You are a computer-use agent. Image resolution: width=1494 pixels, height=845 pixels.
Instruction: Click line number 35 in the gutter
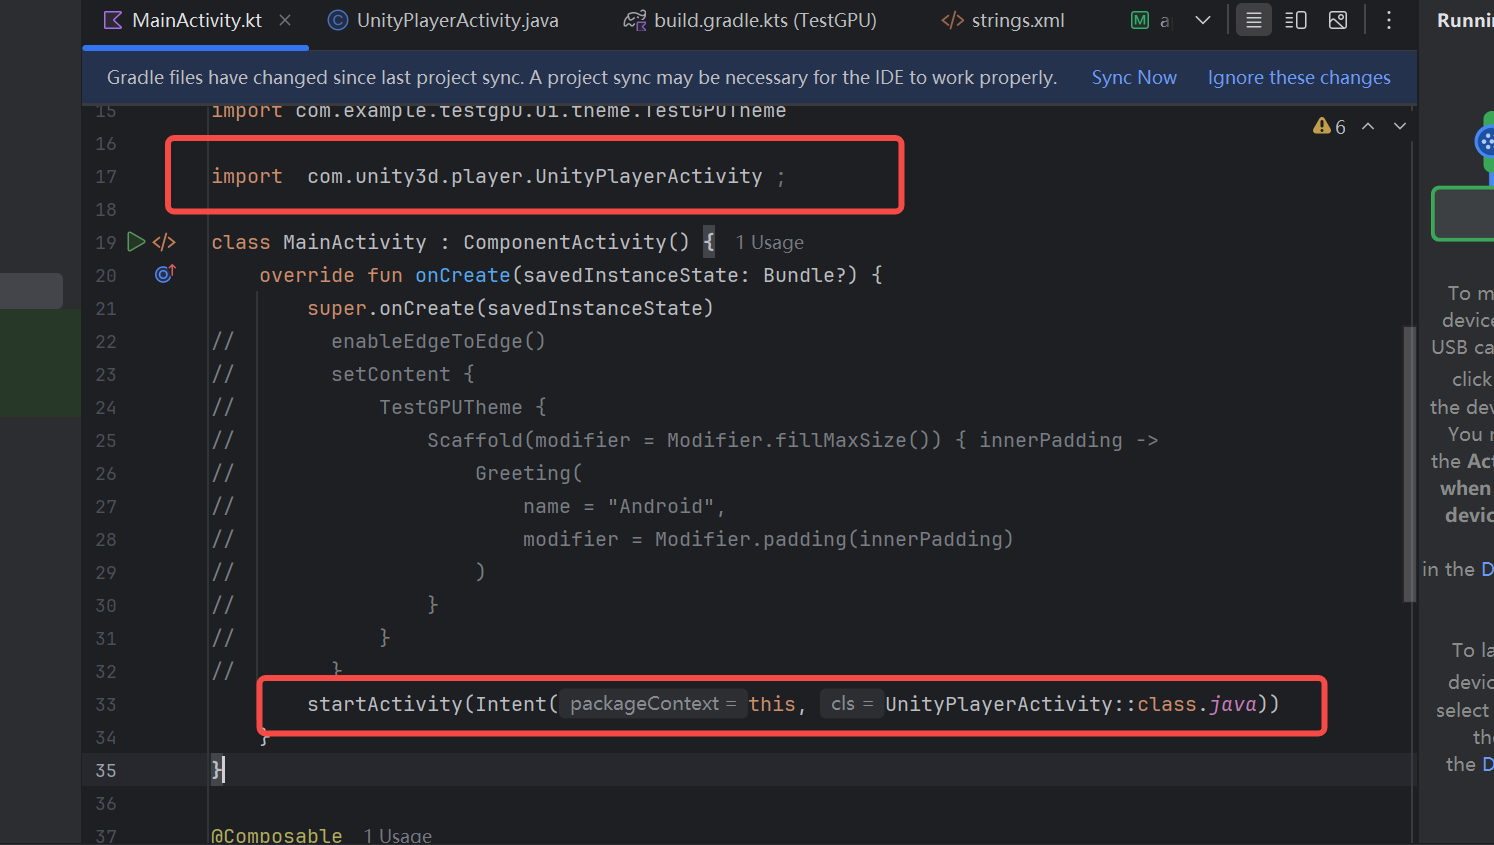106,770
